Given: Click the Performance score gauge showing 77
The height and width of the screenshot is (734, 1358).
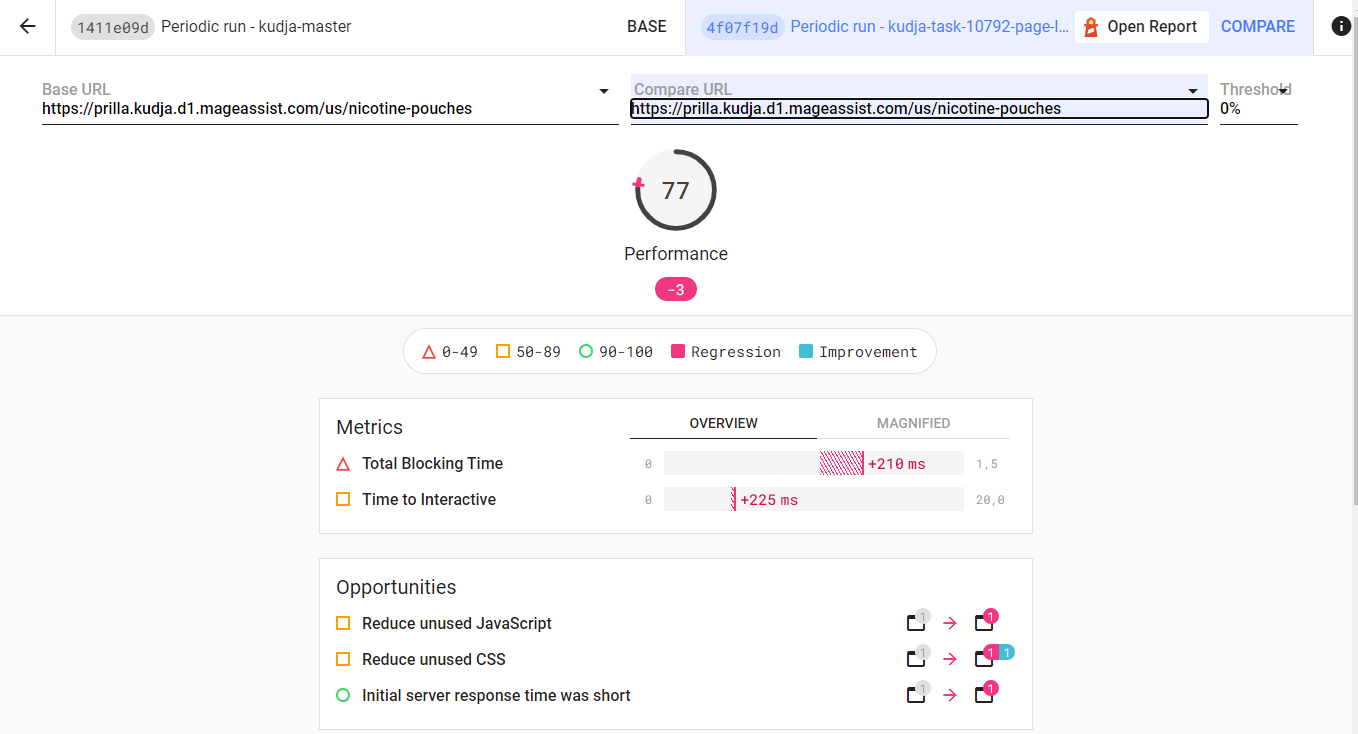Looking at the screenshot, I should pyautogui.click(x=676, y=190).
